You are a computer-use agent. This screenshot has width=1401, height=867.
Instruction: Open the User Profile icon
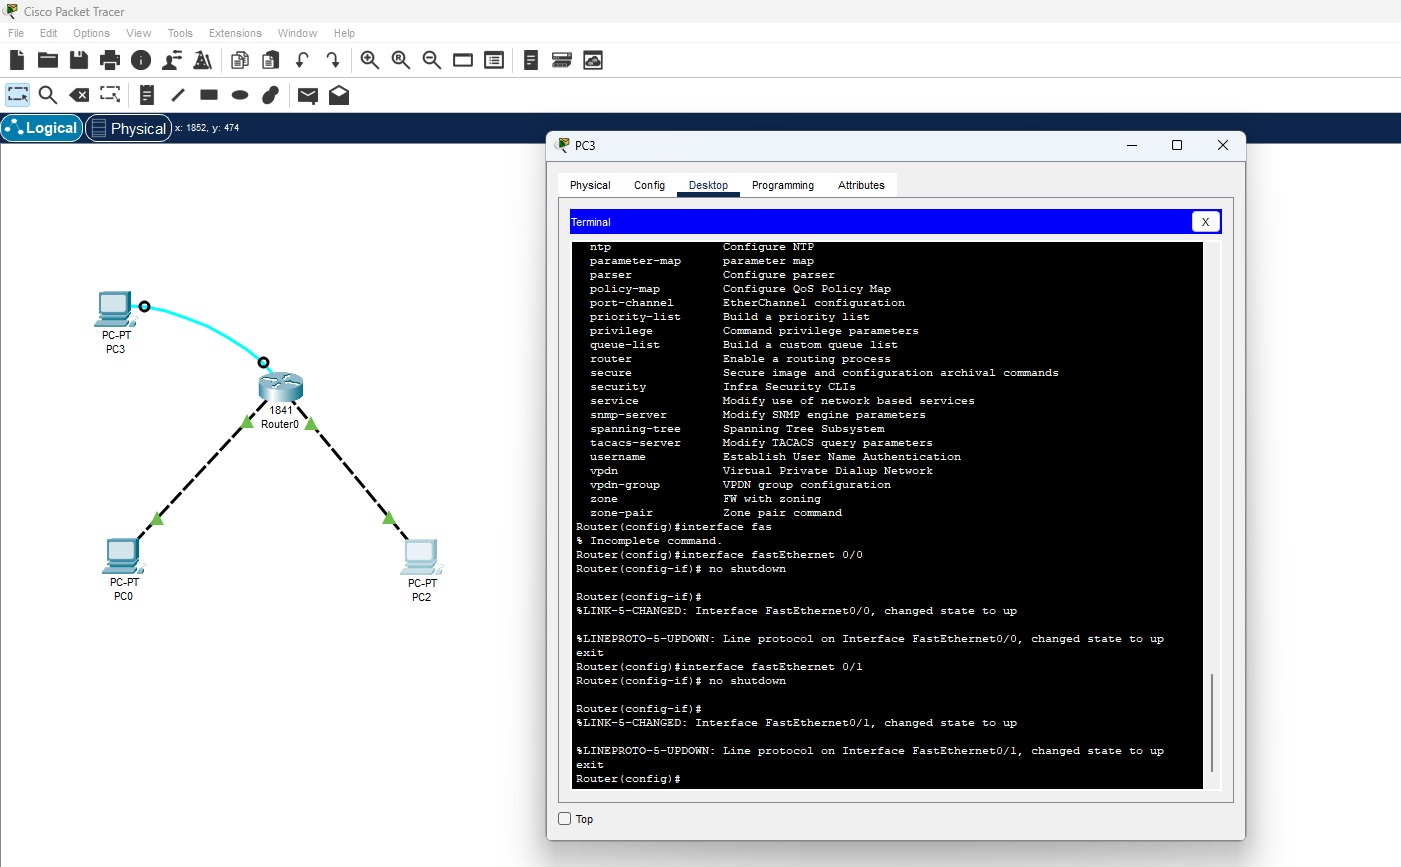coord(172,60)
